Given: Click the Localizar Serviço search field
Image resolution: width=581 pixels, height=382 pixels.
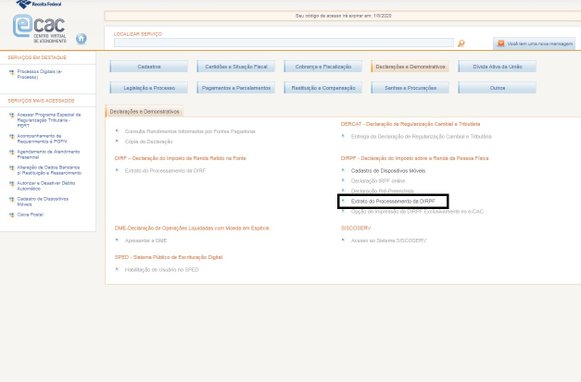Looking at the screenshot, I should click(283, 43).
